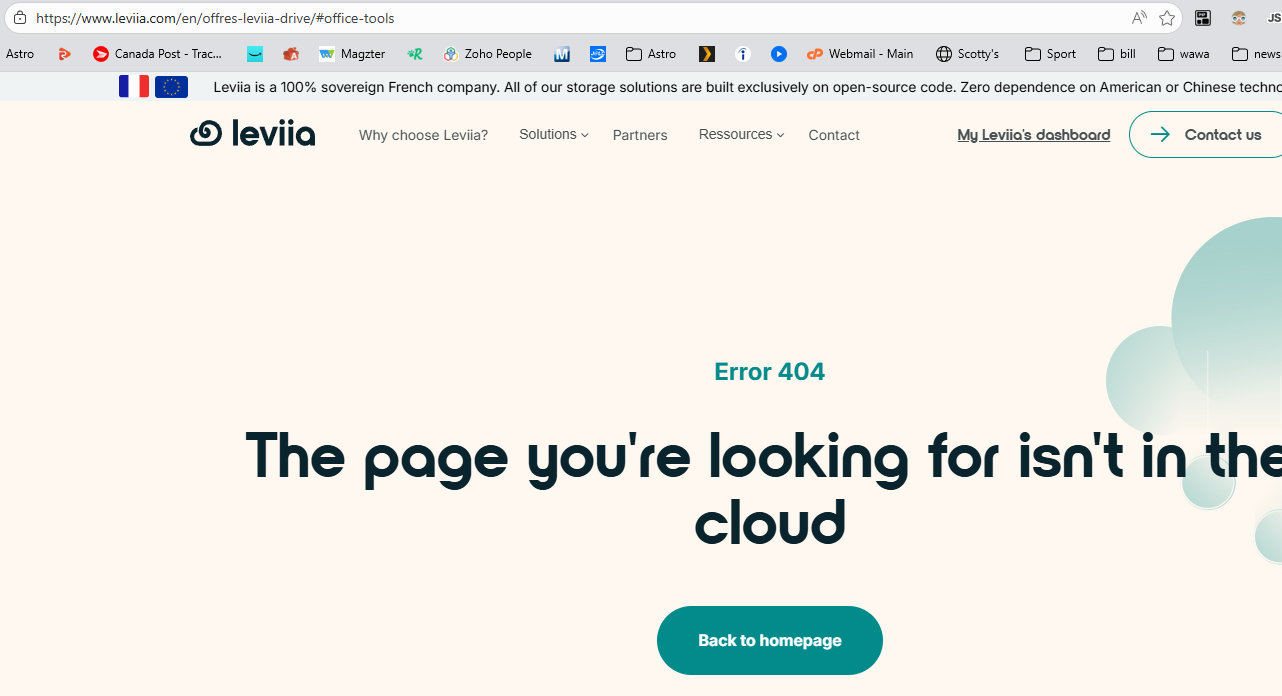Screen dimensions: 1282x696
Task: Click the Leviia logo
Action: click(x=252, y=134)
